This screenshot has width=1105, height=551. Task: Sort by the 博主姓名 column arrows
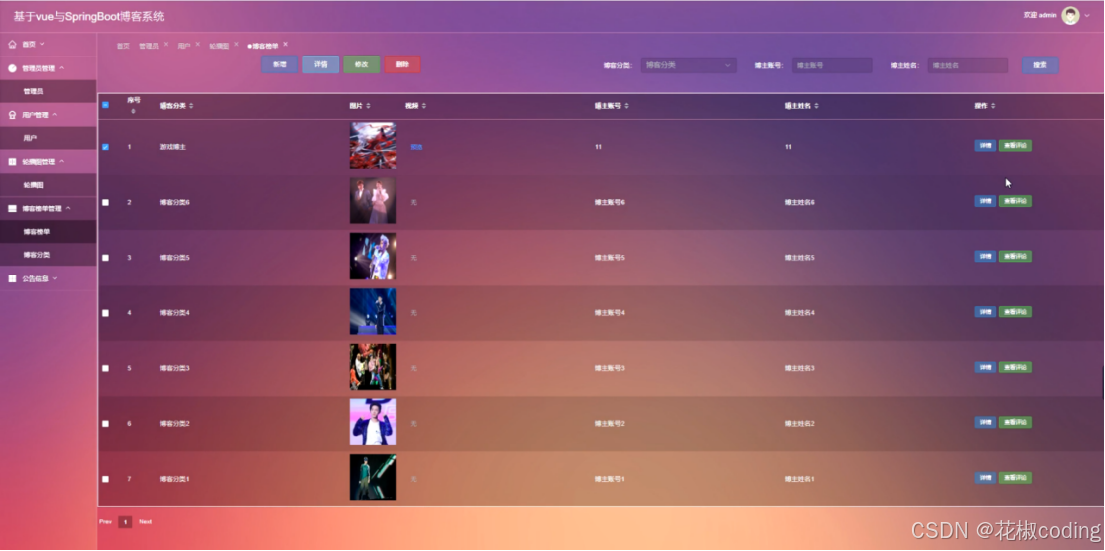(817, 106)
